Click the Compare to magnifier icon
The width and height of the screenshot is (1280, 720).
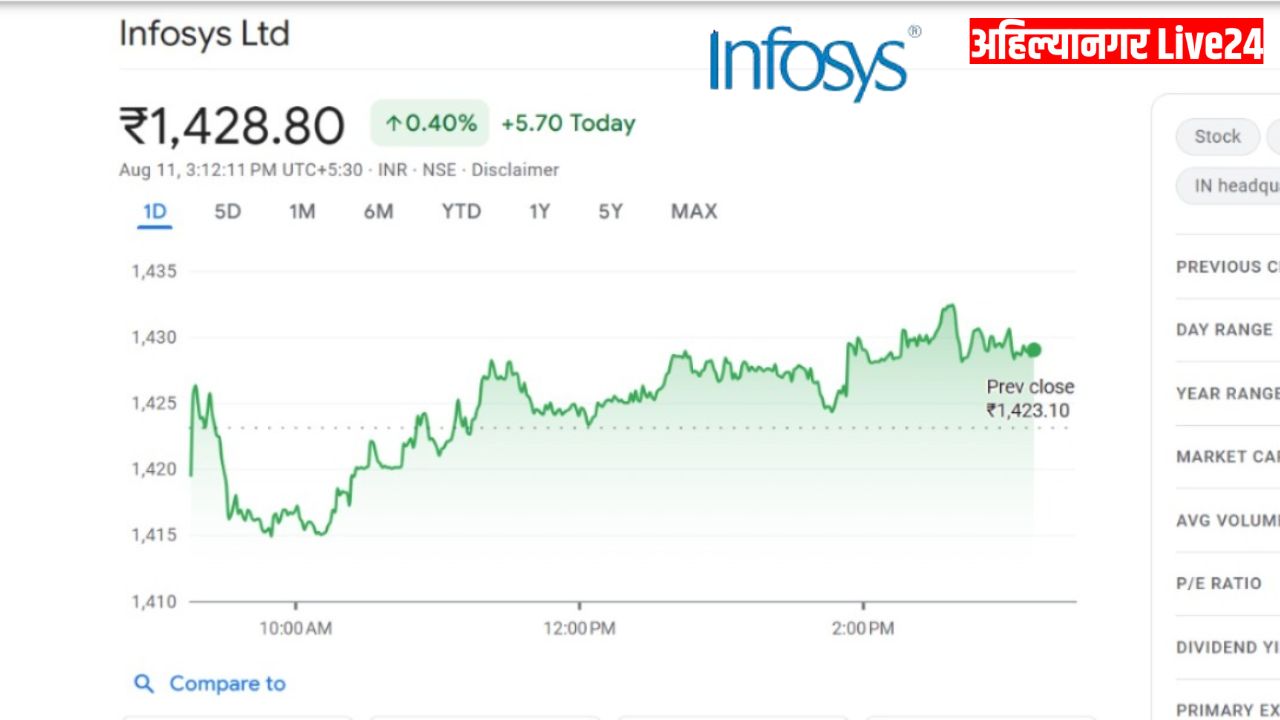coord(144,684)
